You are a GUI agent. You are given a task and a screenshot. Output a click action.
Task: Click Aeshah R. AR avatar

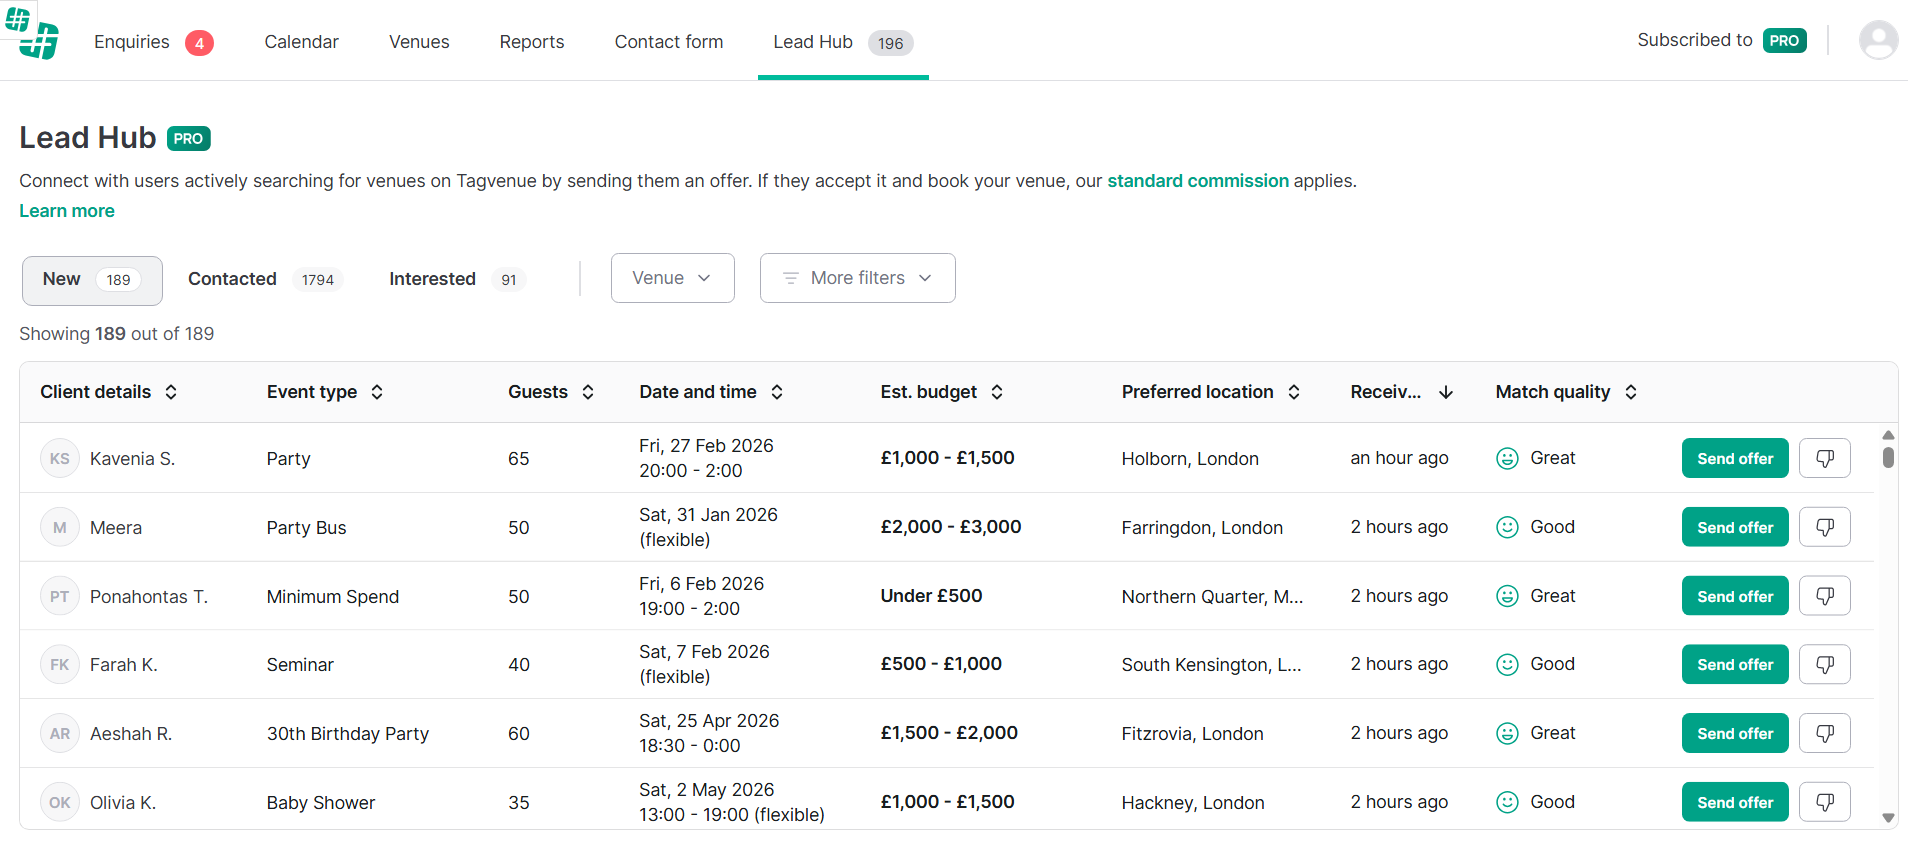[60, 733]
